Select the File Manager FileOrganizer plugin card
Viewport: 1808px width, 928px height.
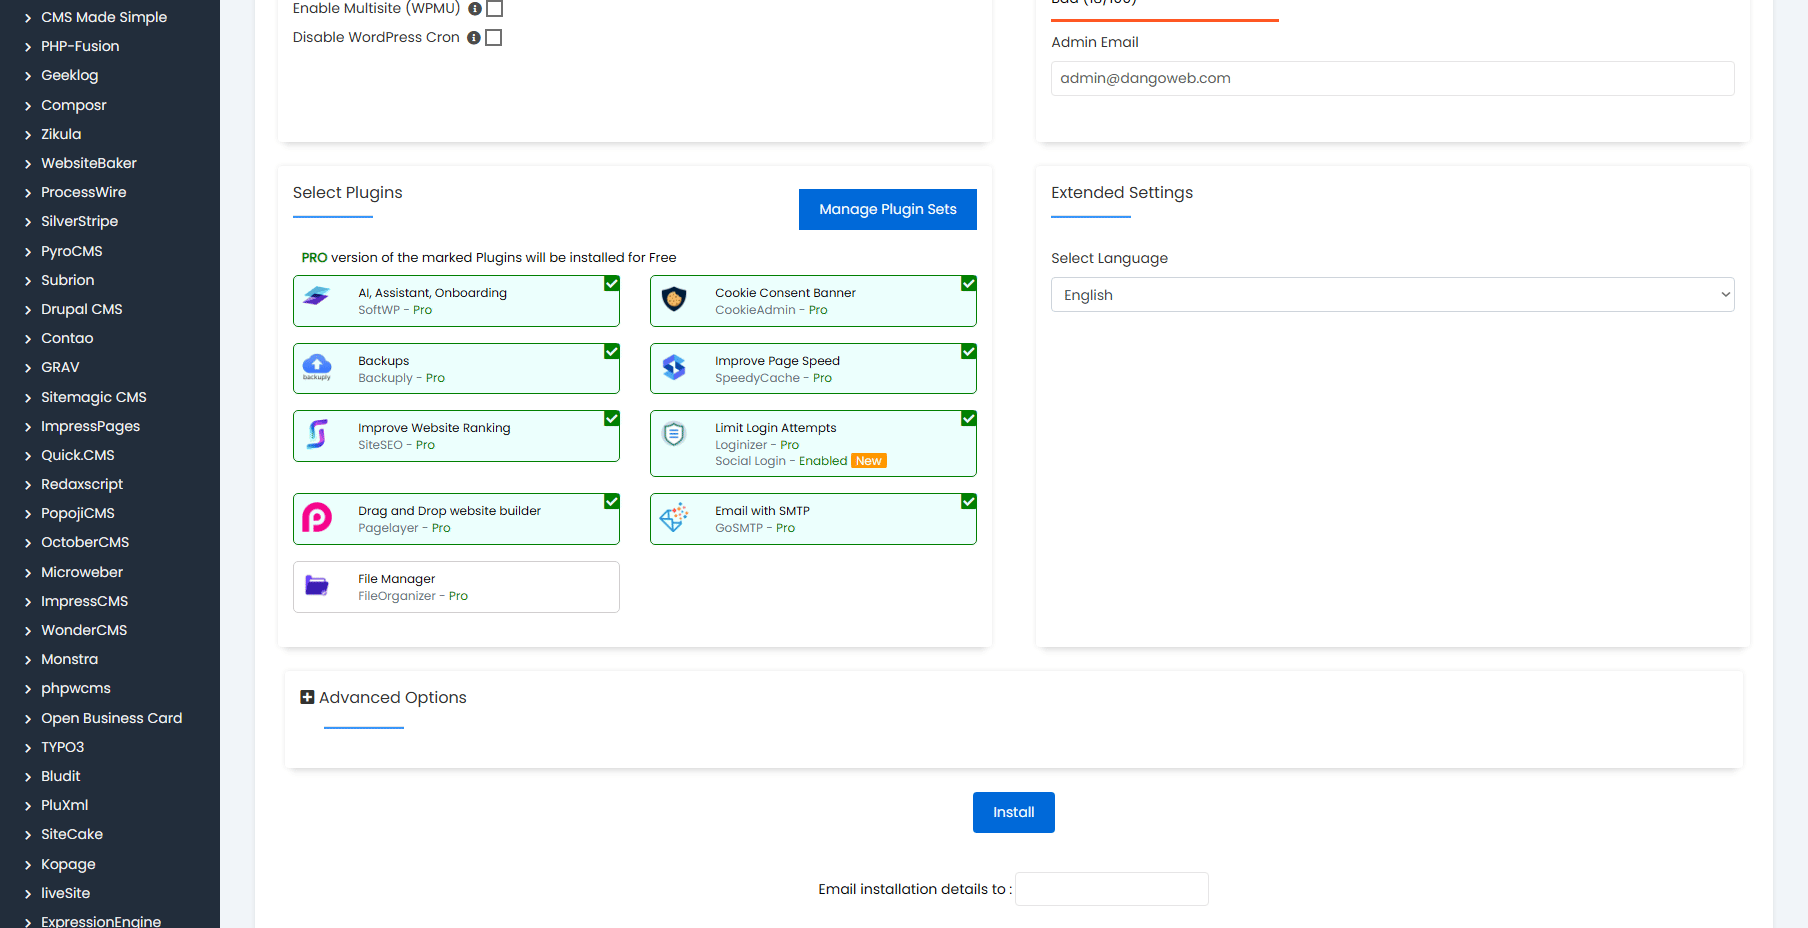point(456,587)
